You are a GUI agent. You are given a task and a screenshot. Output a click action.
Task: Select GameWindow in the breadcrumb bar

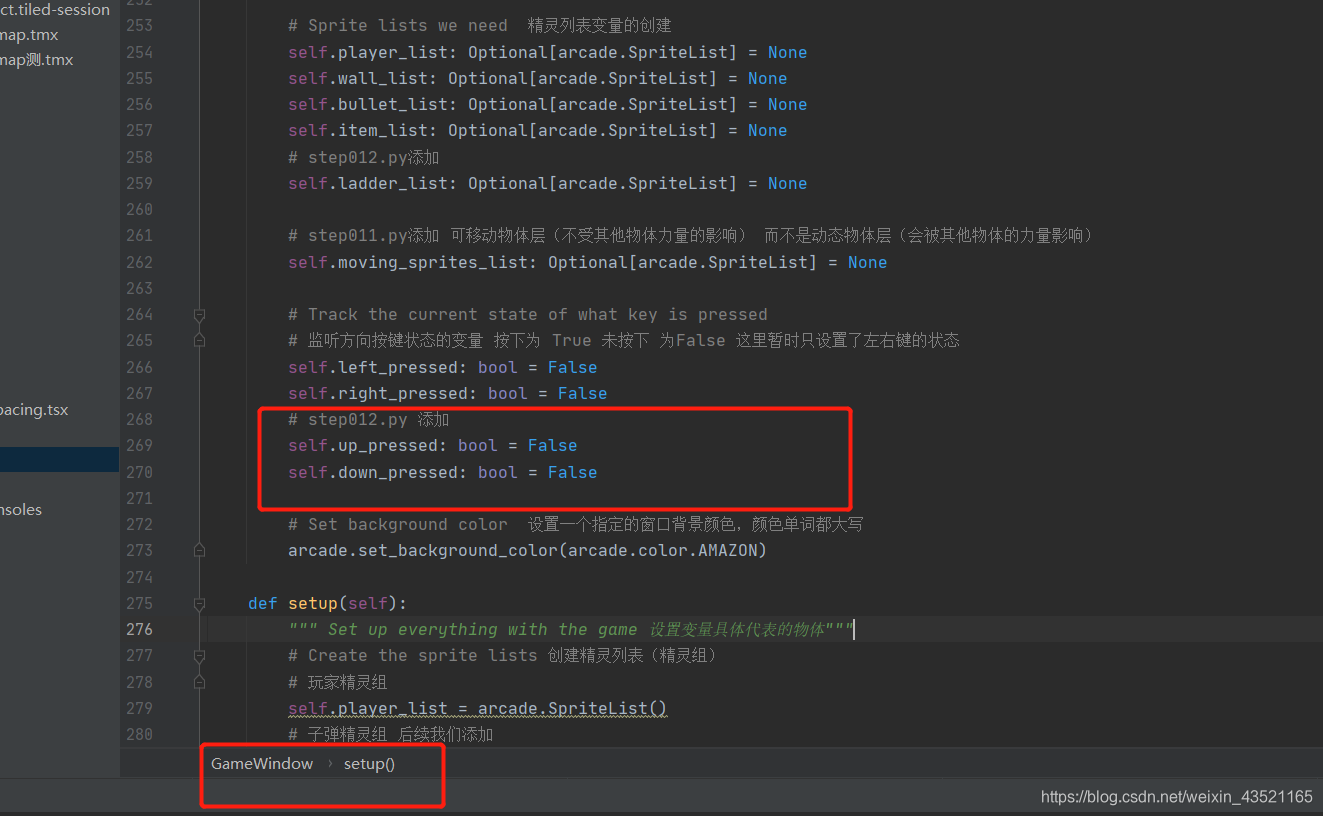[262, 764]
